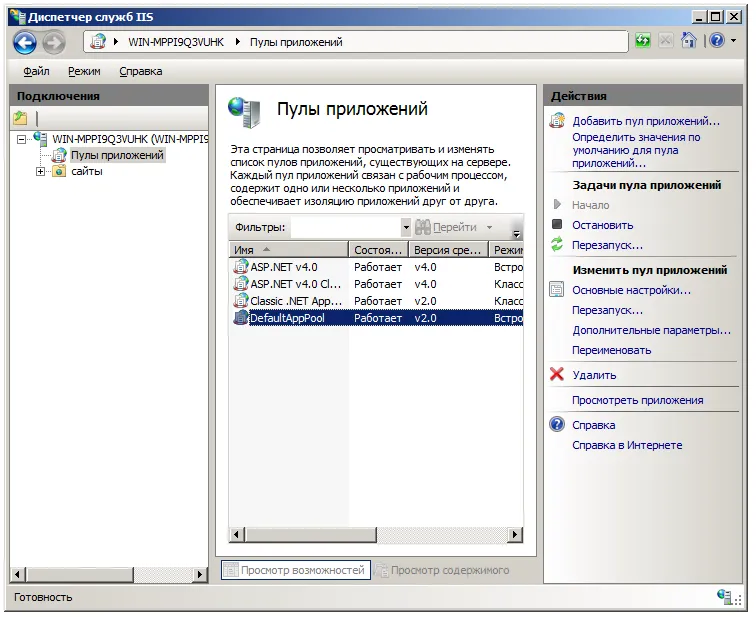Open dropdown arrow next to Перейти

489,227
